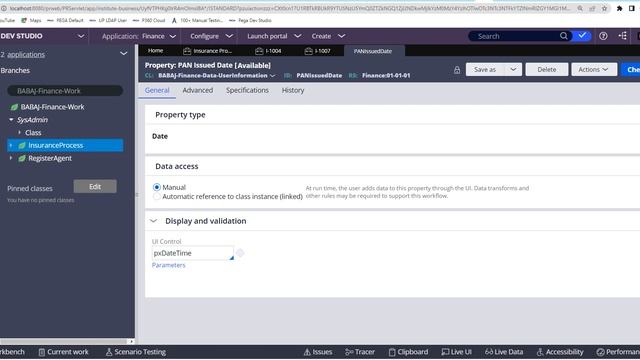Open the Actions dropdown
Image resolution: width=640 pixels, height=360 pixels.
tap(593, 69)
